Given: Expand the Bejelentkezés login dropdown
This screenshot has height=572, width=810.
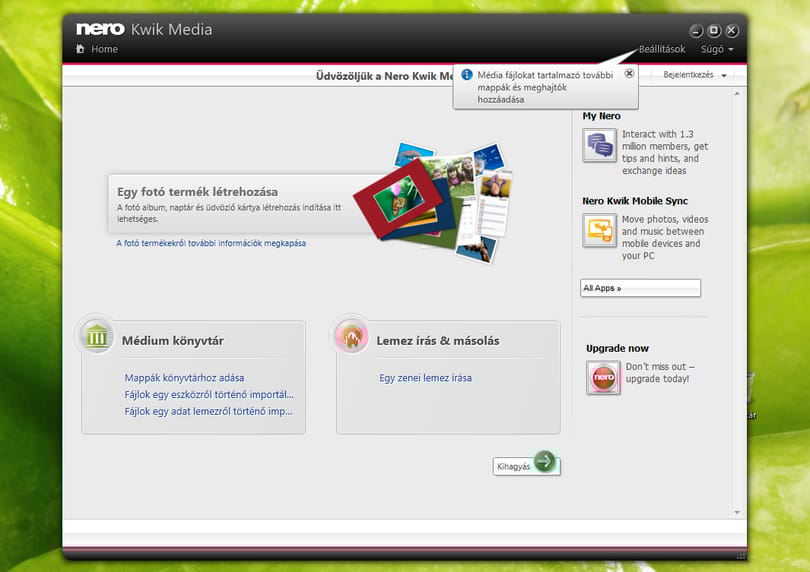Looking at the screenshot, I should pos(695,75).
